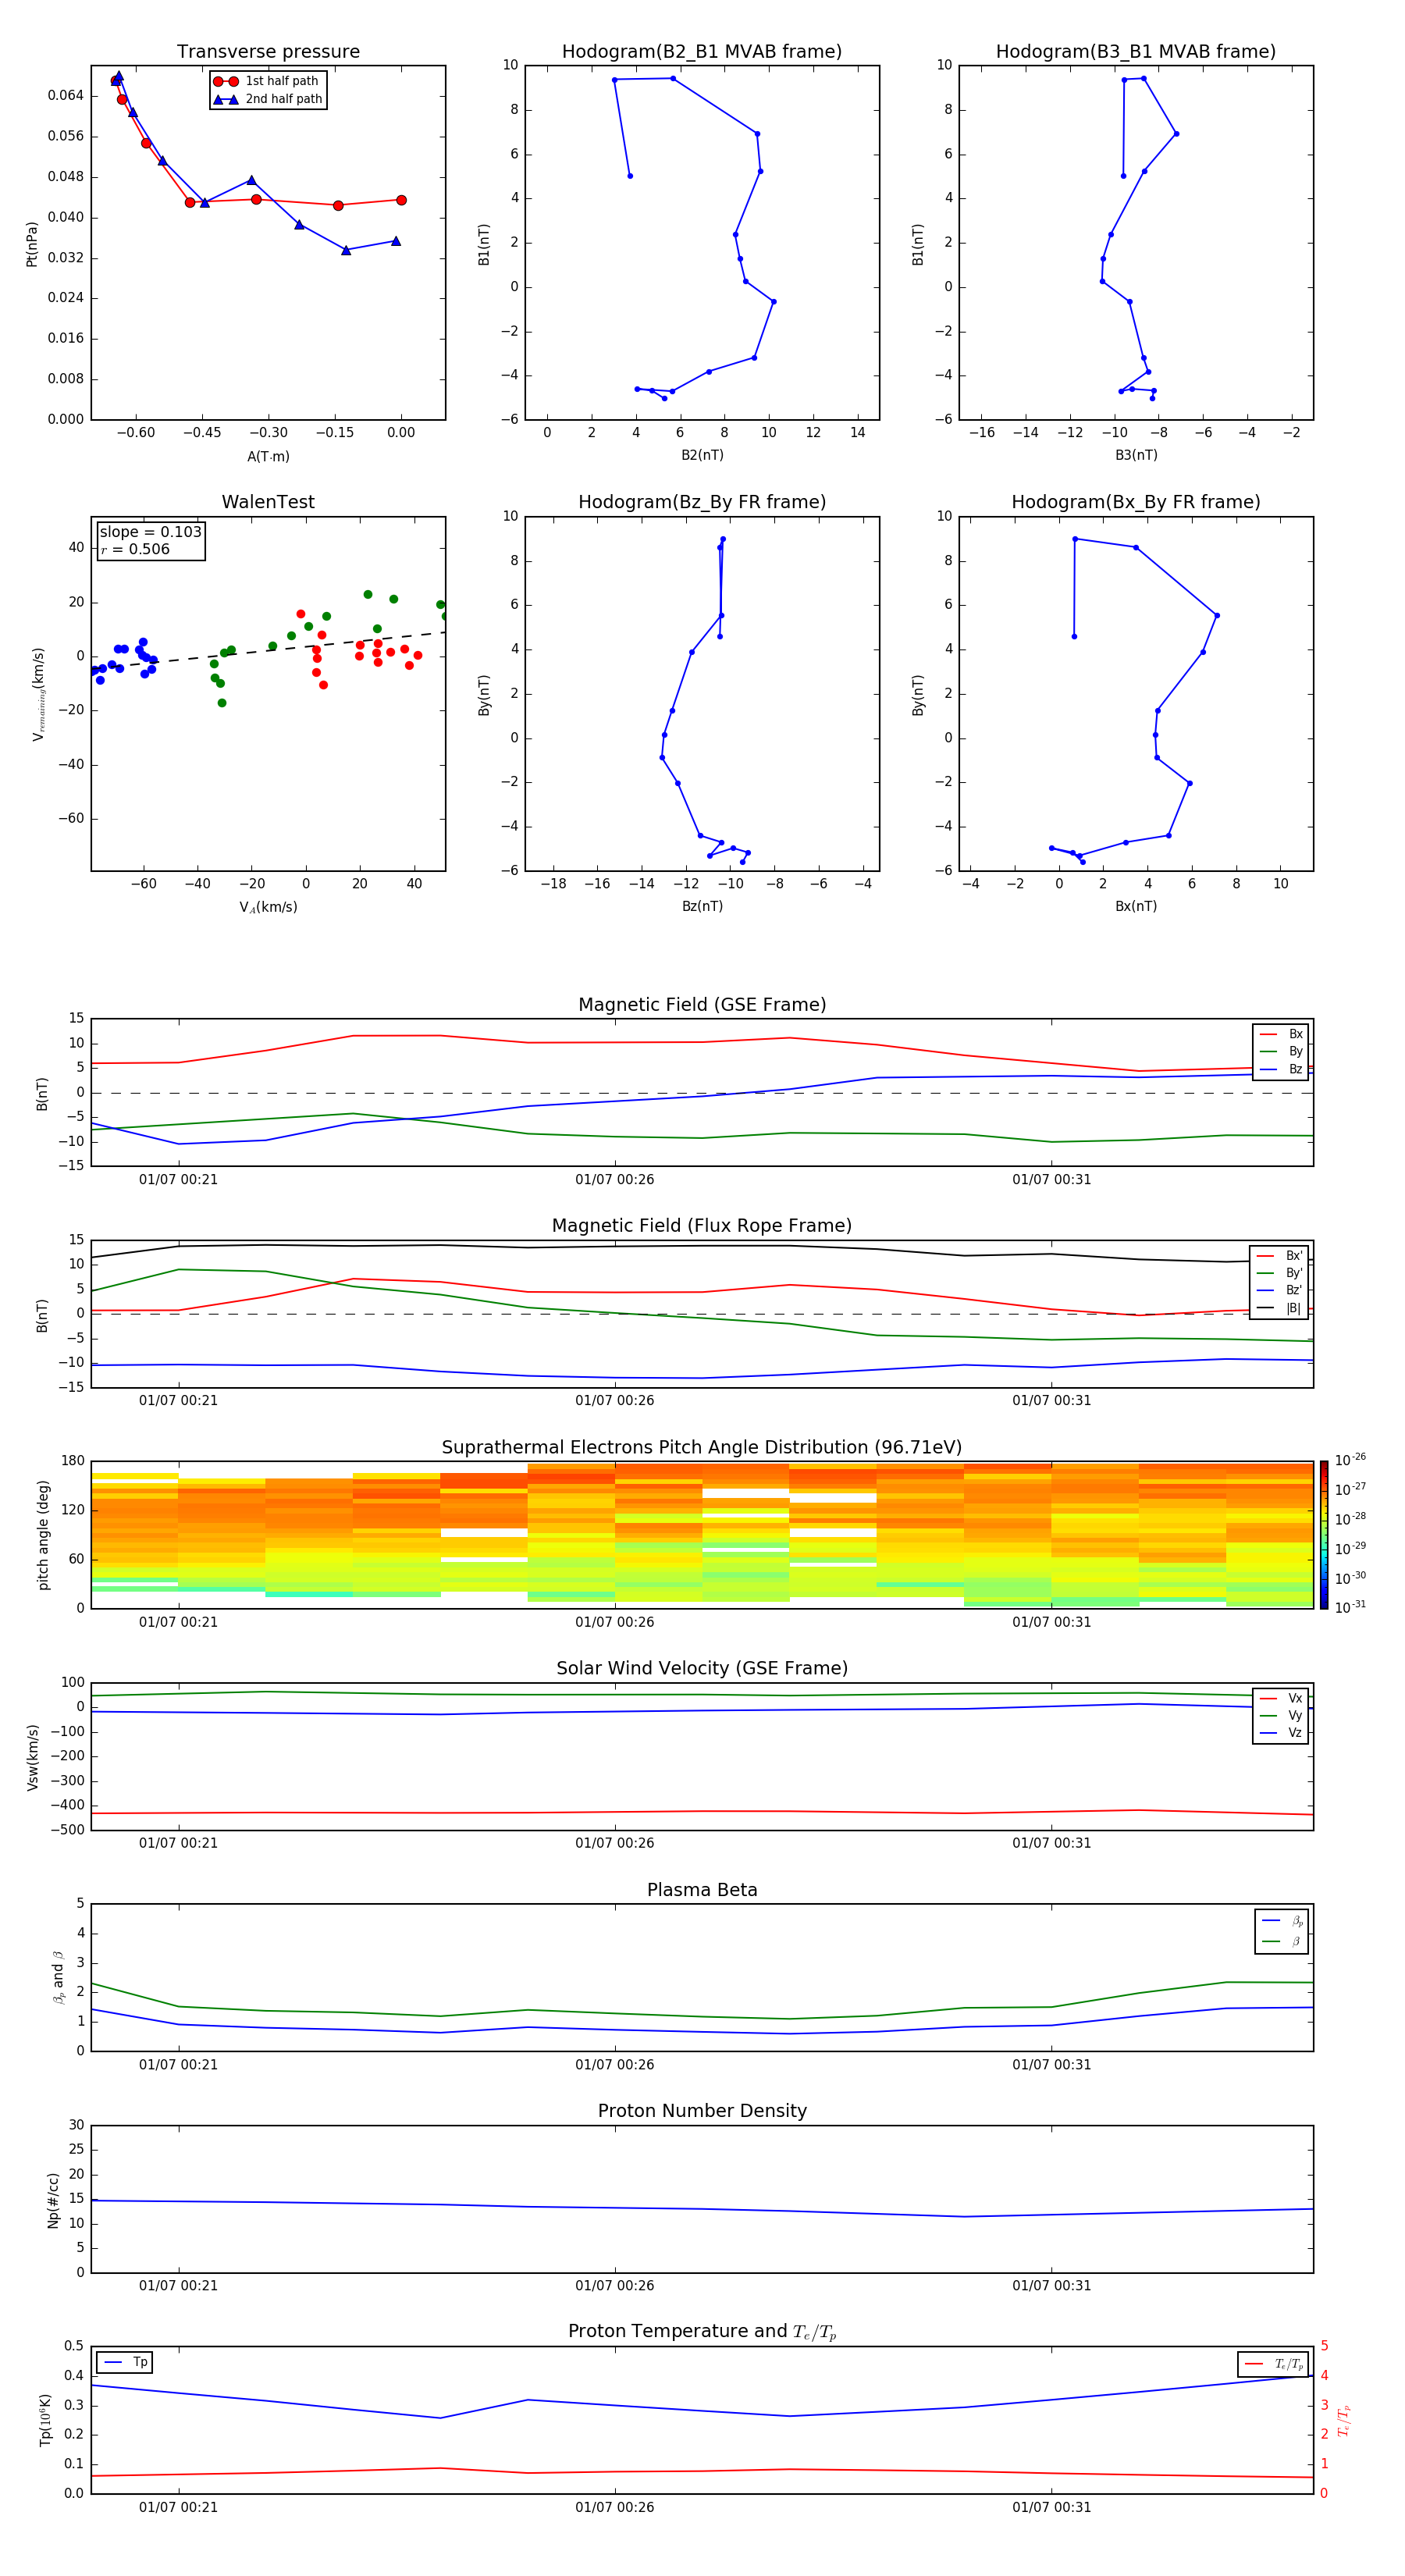Click the "Solar Wind Velocity (GSE Frame)" title
This screenshot has height=2576, width=1405.
click(702, 1669)
